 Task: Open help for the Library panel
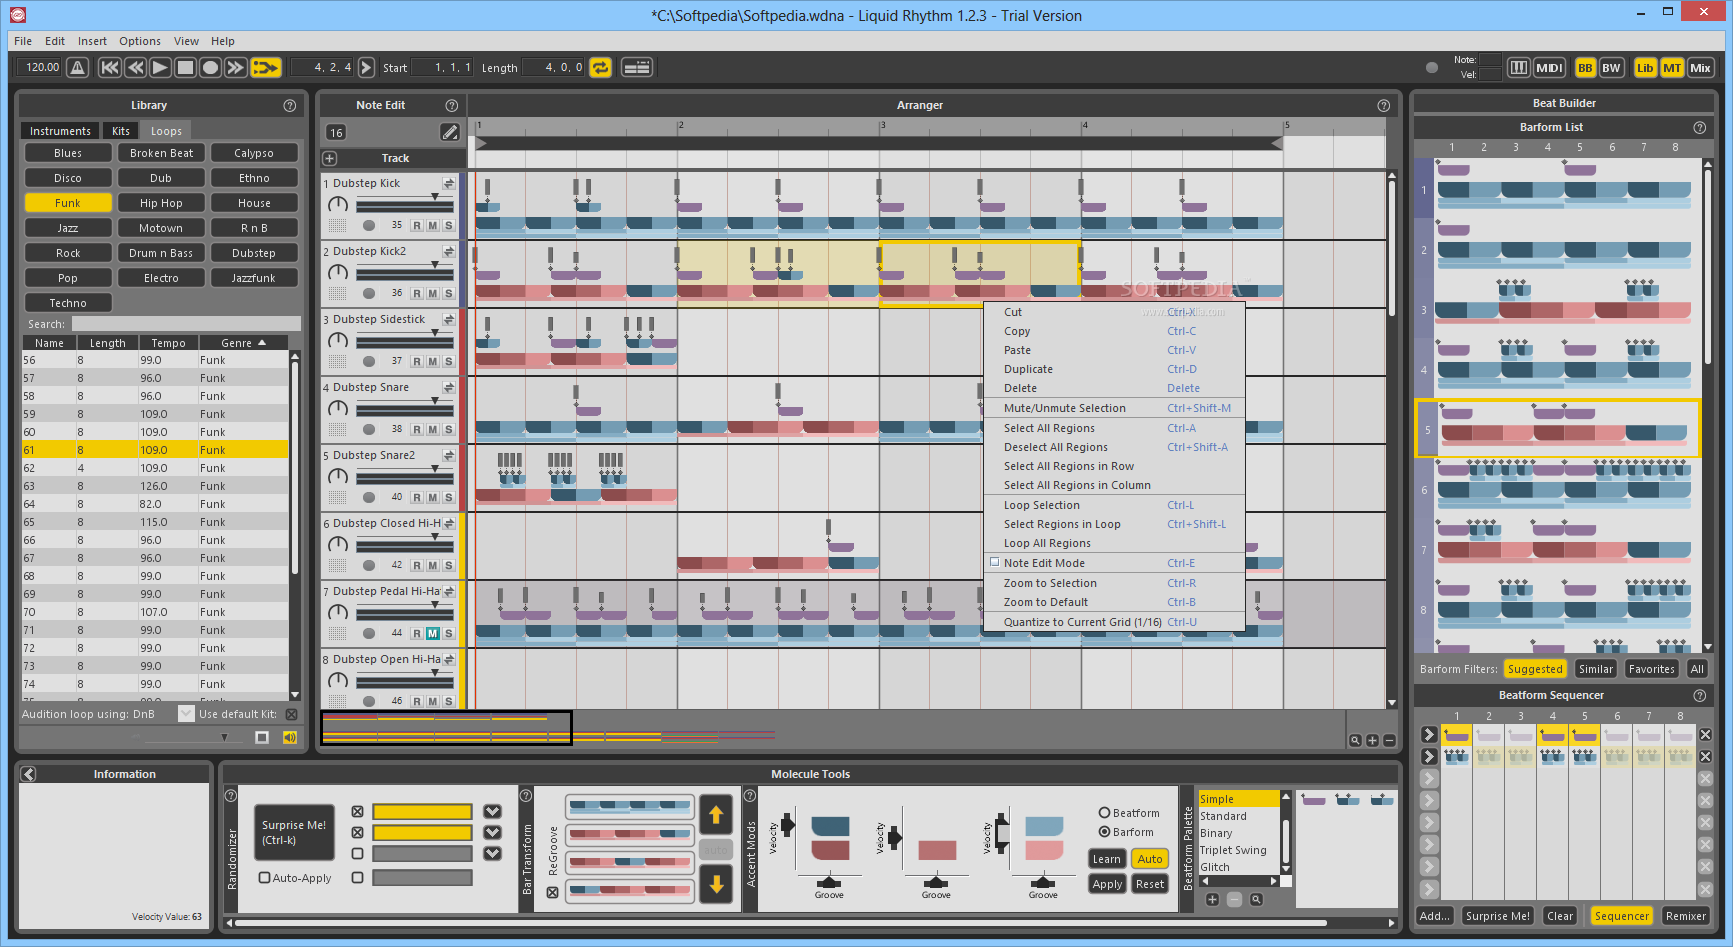point(290,105)
